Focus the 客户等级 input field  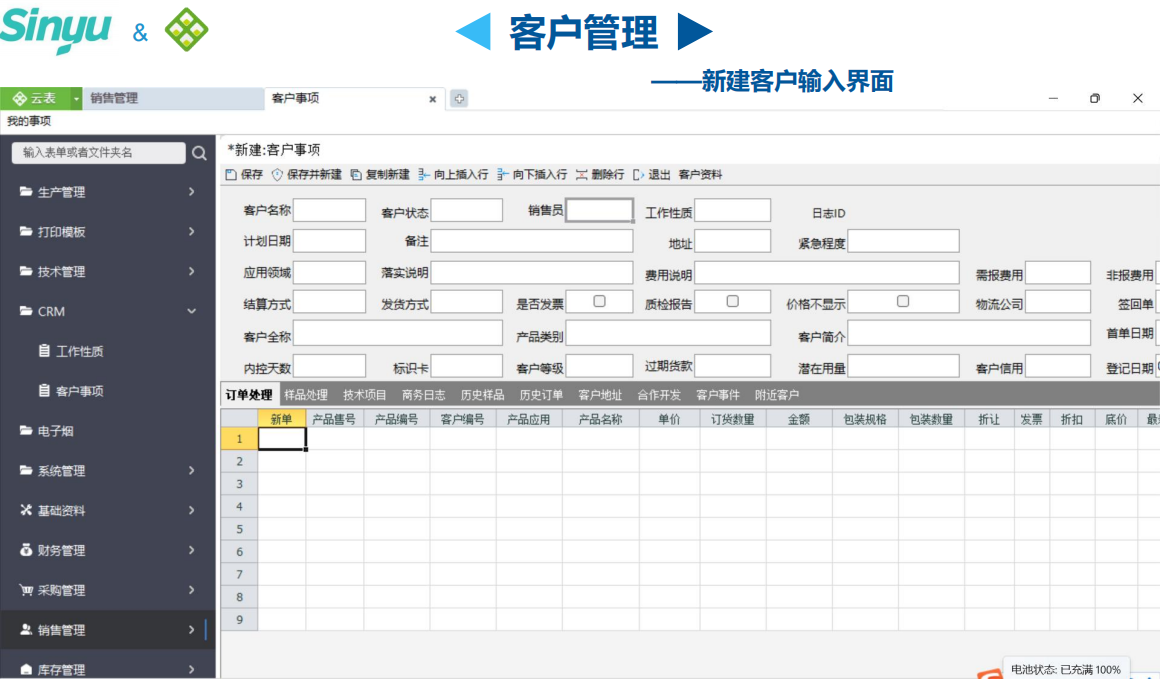pyautogui.click(x=600, y=365)
